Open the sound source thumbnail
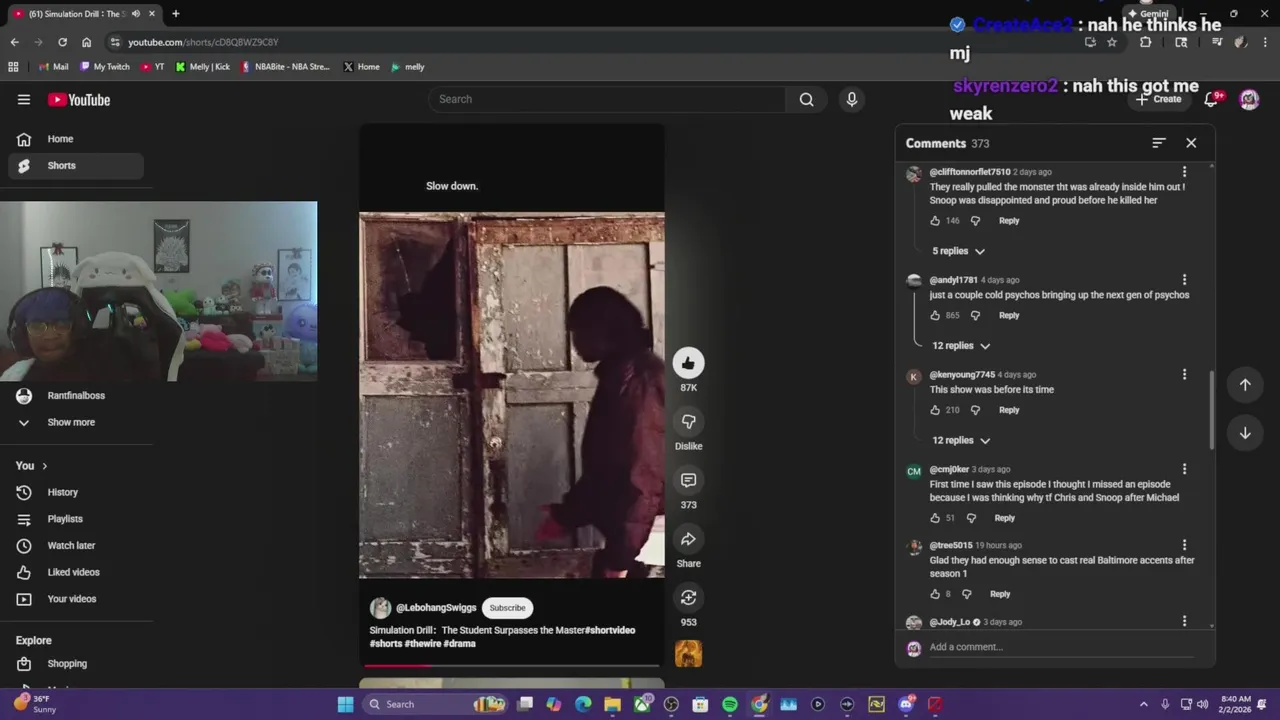 tap(688, 654)
